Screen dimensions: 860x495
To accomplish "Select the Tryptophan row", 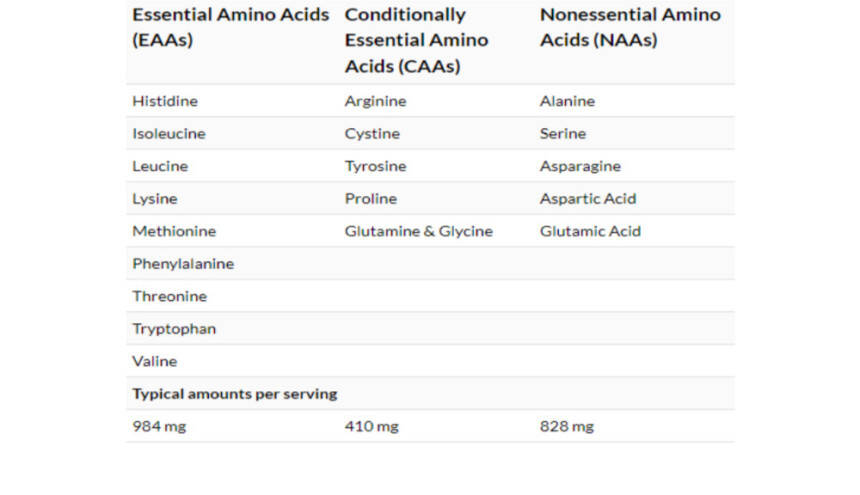I will pos(174,329).
